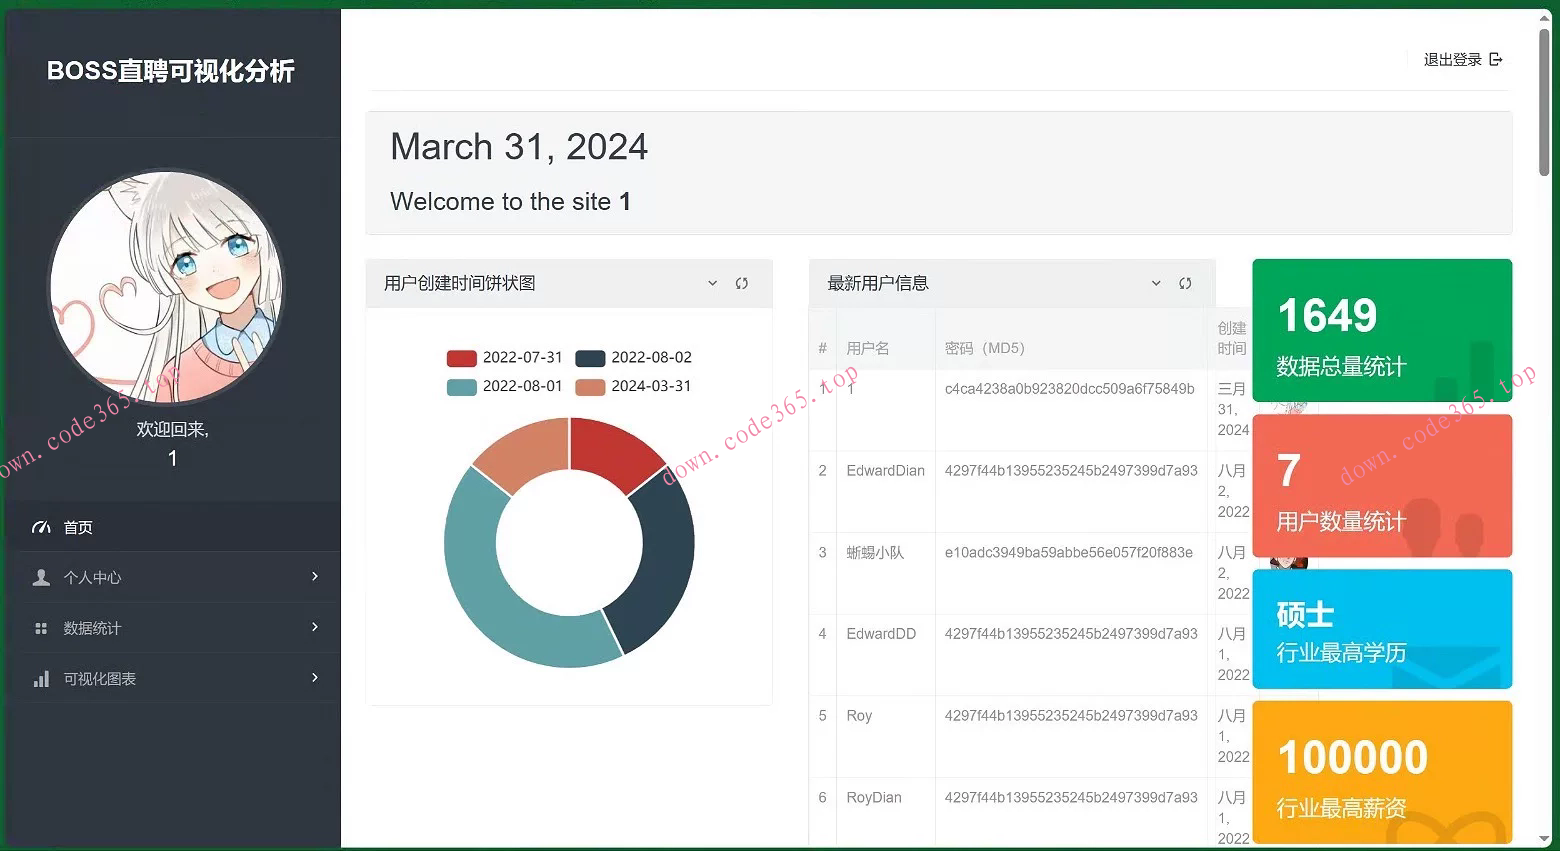
Task: Click the user avatar picture in sidebar
Action: click(x=167, y=288)
